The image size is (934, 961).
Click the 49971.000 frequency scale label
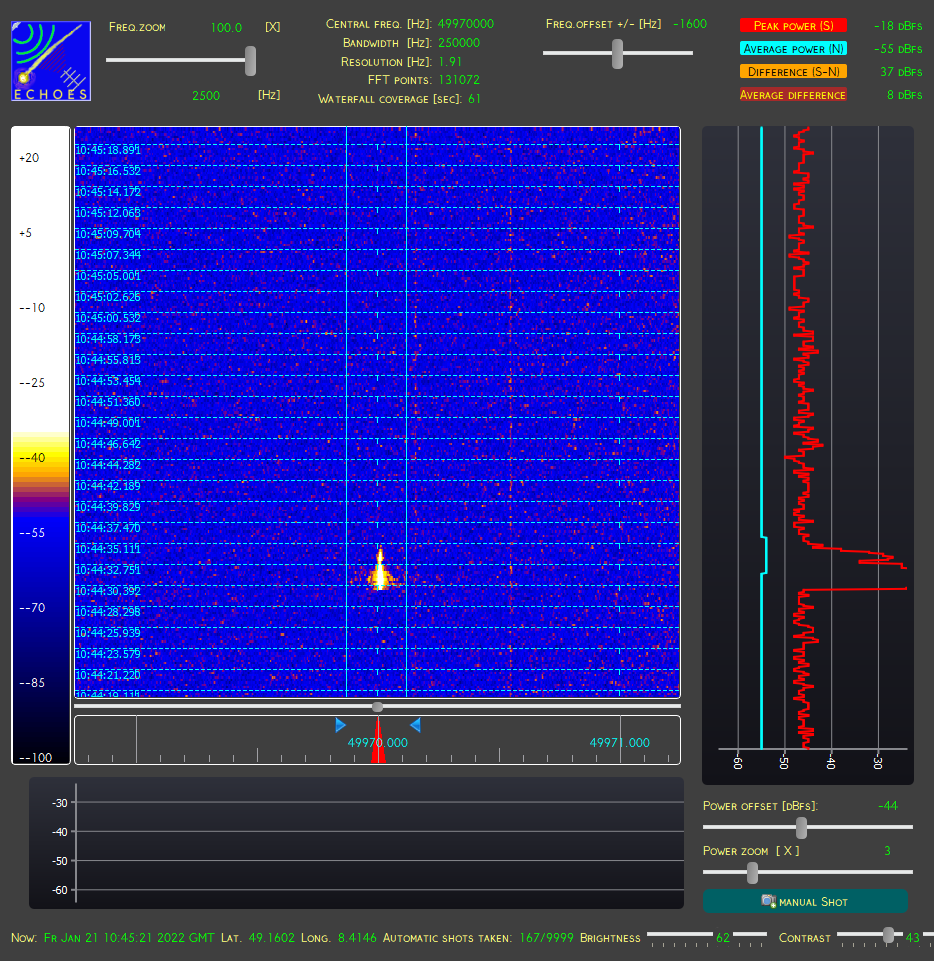(x=620, y=743)
